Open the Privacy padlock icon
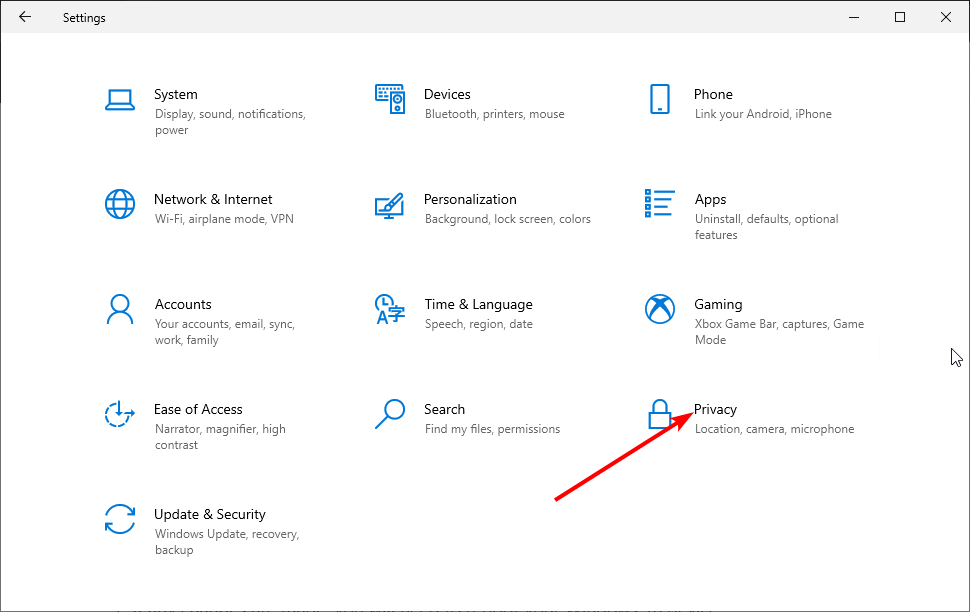 659,414
